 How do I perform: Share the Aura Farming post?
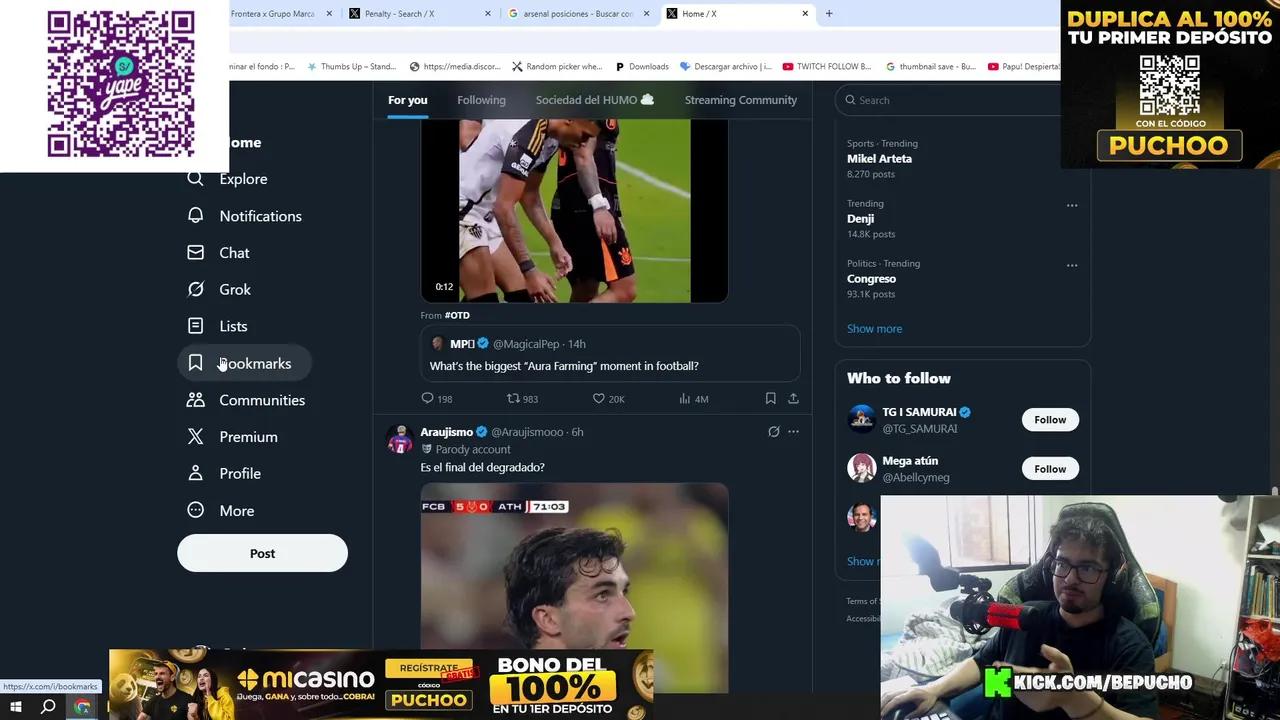[793, 398]
